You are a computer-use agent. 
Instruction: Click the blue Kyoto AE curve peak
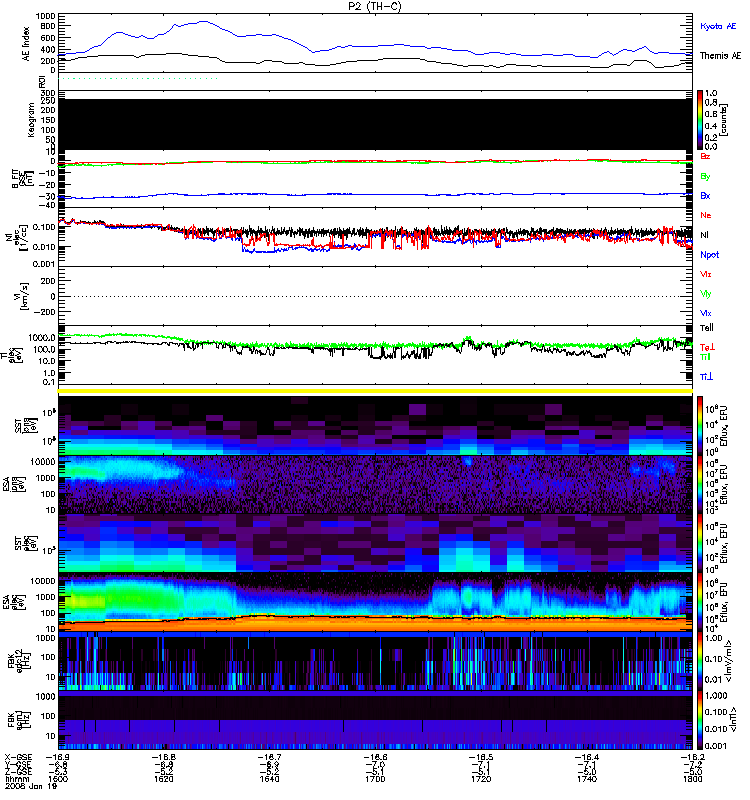coord(204,21)
